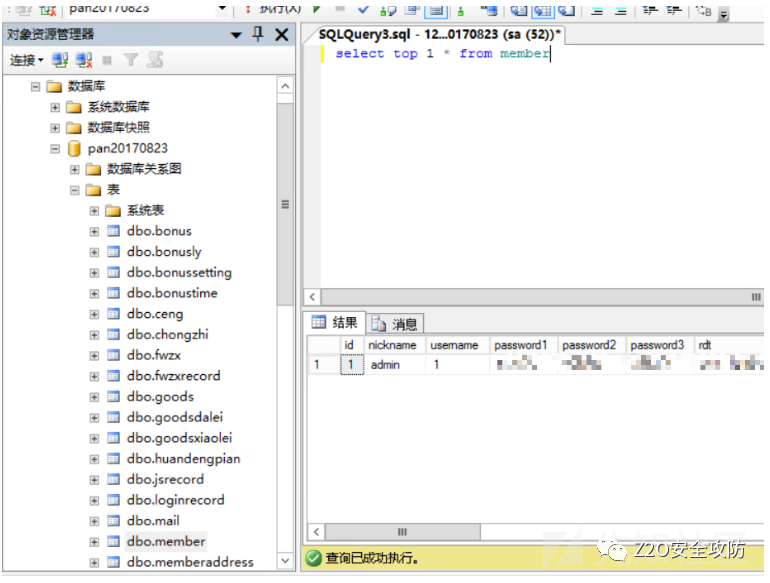Image resolution: width=770 pixels, height=583 pixels.
Task: Click the password1 column header in results
Action: tap(521, 345)
